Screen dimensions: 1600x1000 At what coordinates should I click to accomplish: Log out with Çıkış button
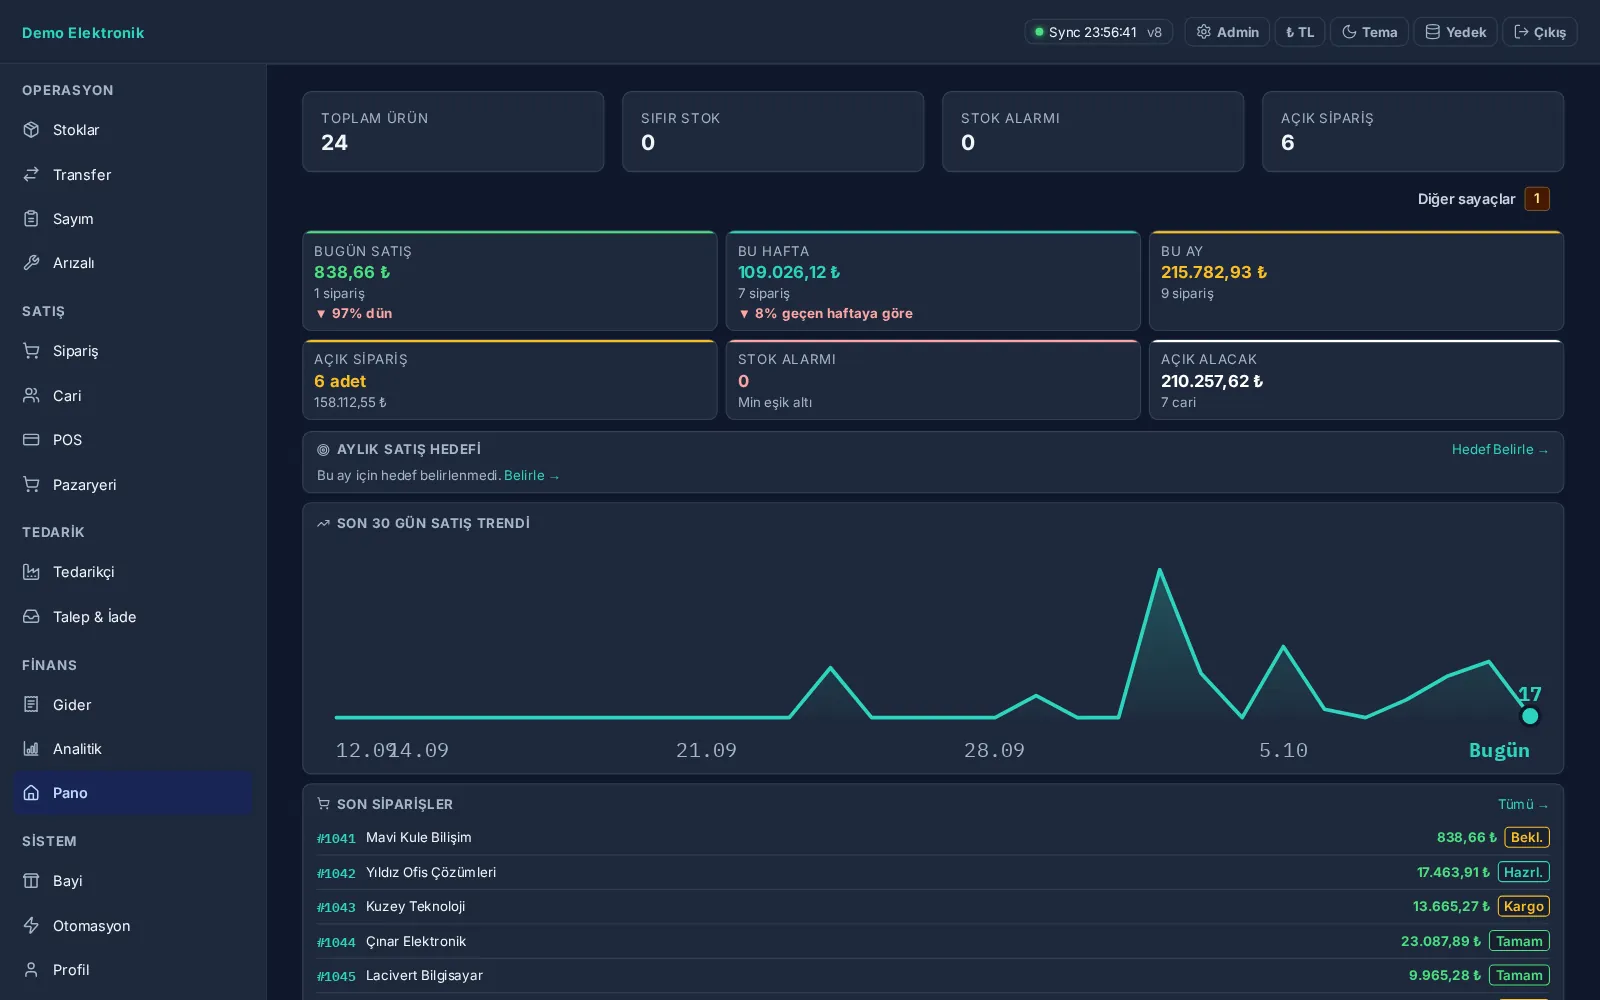click(1540, 32)
